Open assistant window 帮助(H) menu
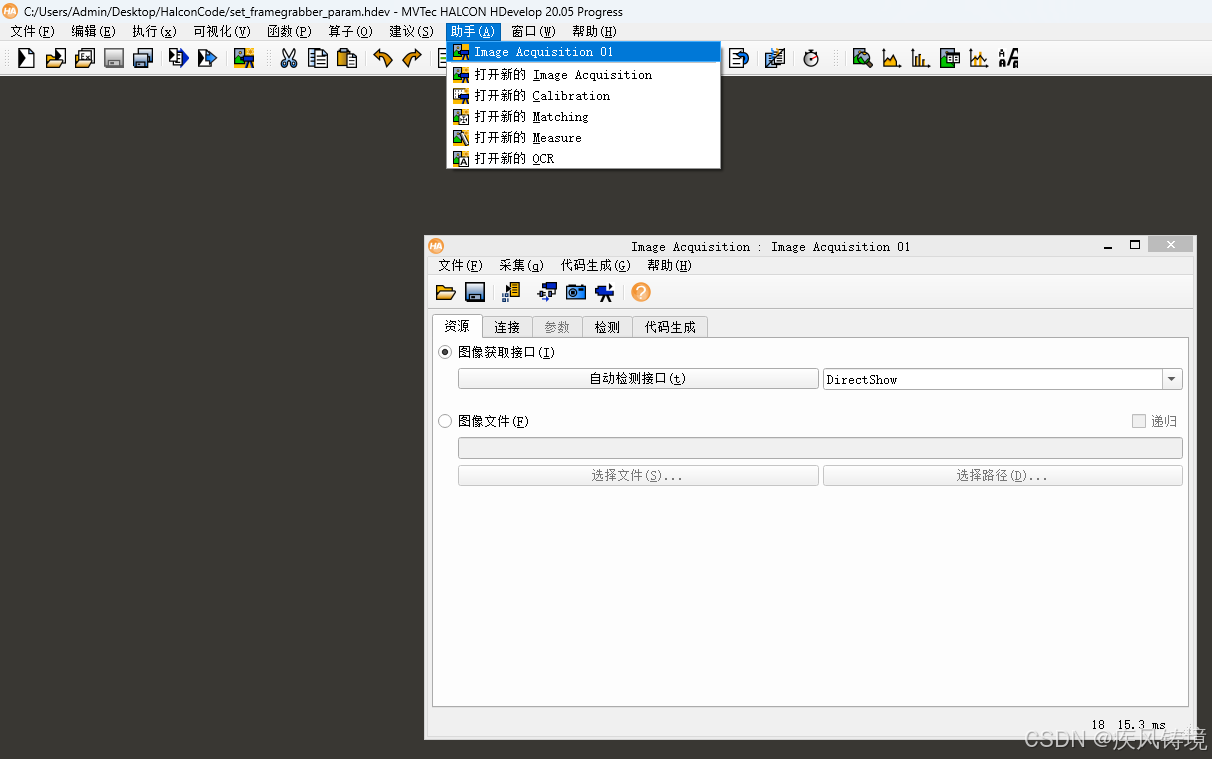This screenshot has width=1212, height=759. click(670, 265)
